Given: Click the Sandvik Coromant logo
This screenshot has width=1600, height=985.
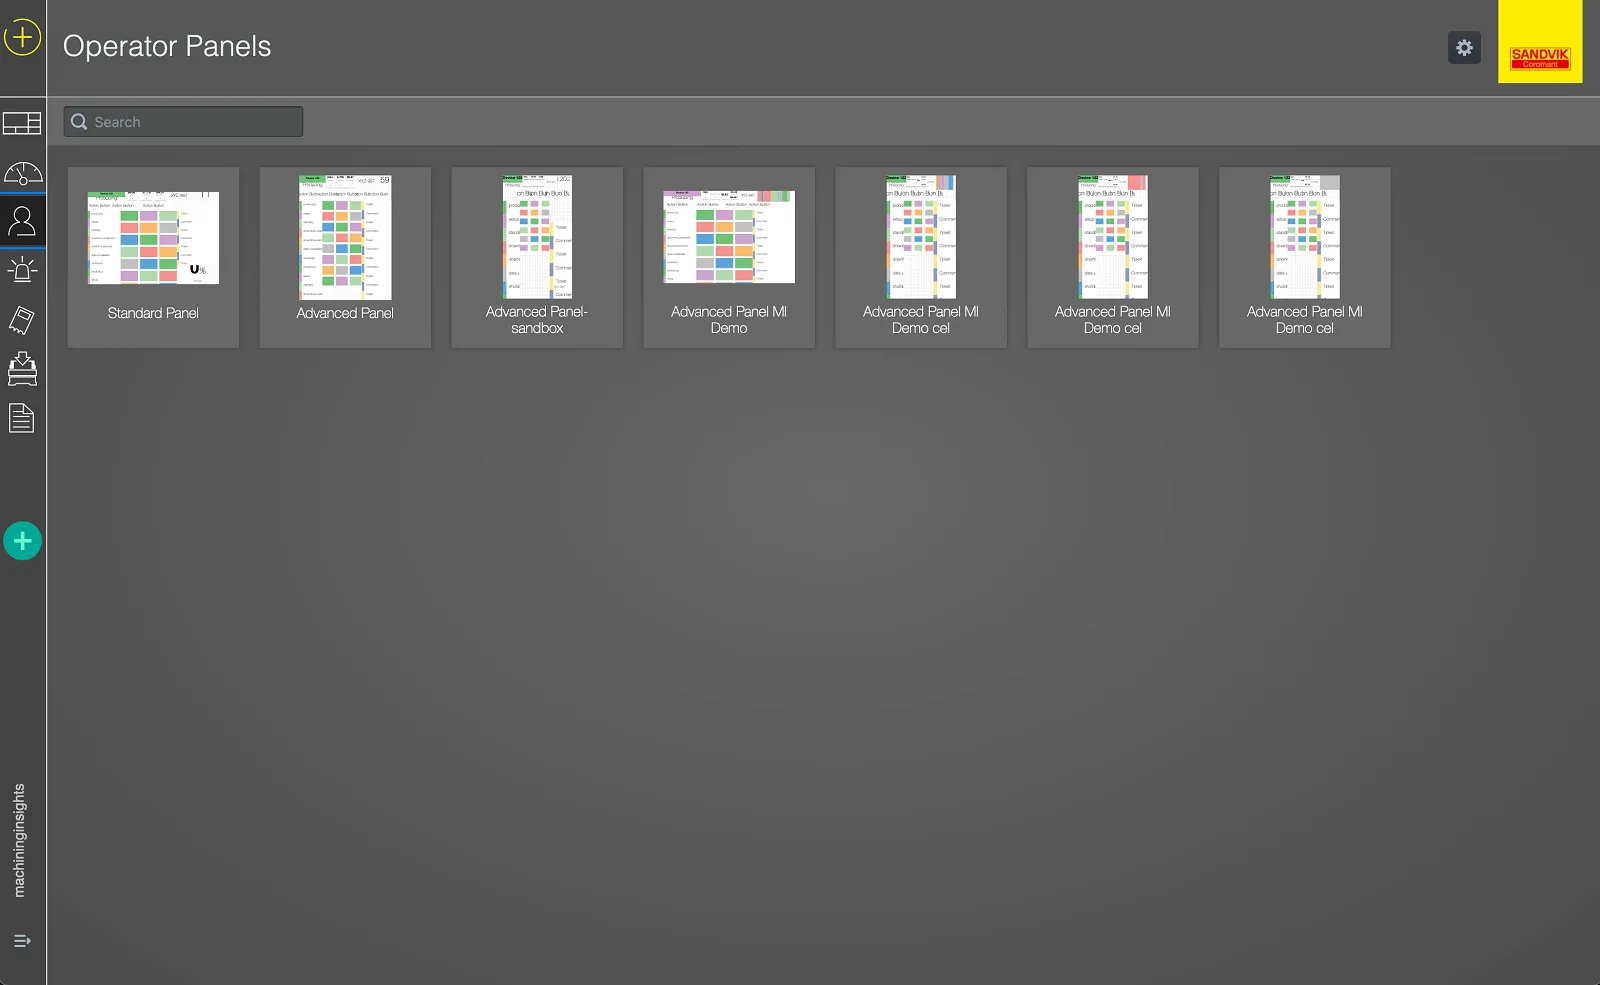Looking at the screenshot, I should [x=1540, y=57].
